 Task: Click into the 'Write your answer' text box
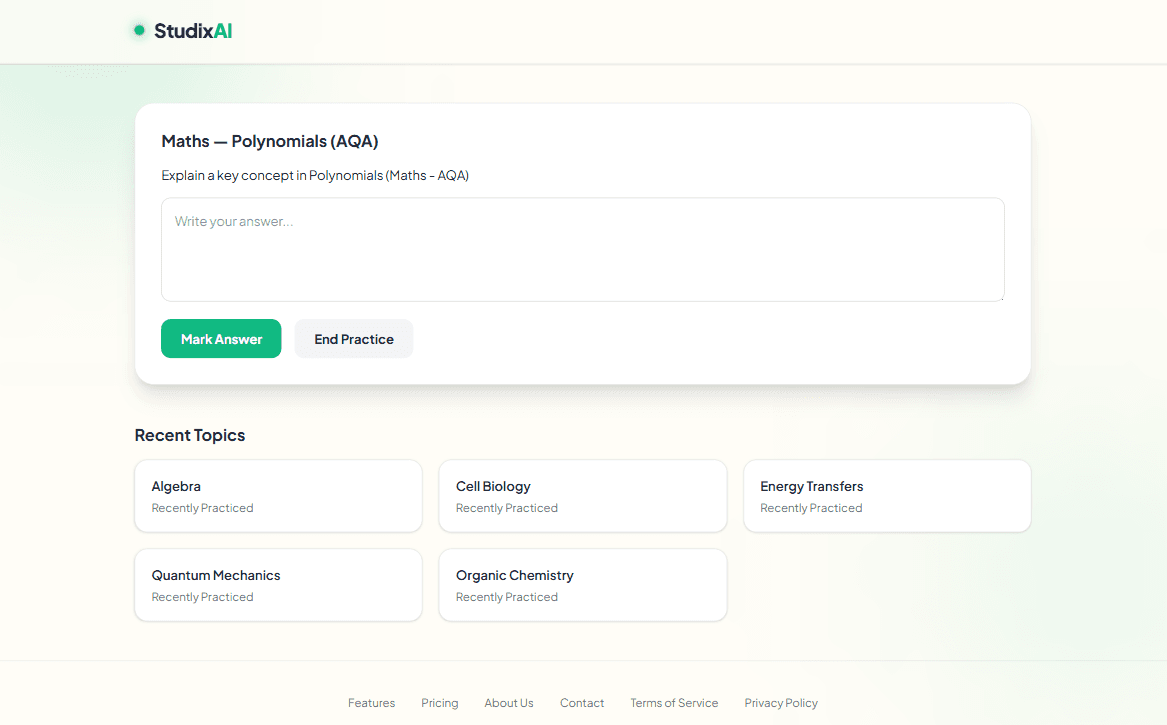[x=582, y=249]
